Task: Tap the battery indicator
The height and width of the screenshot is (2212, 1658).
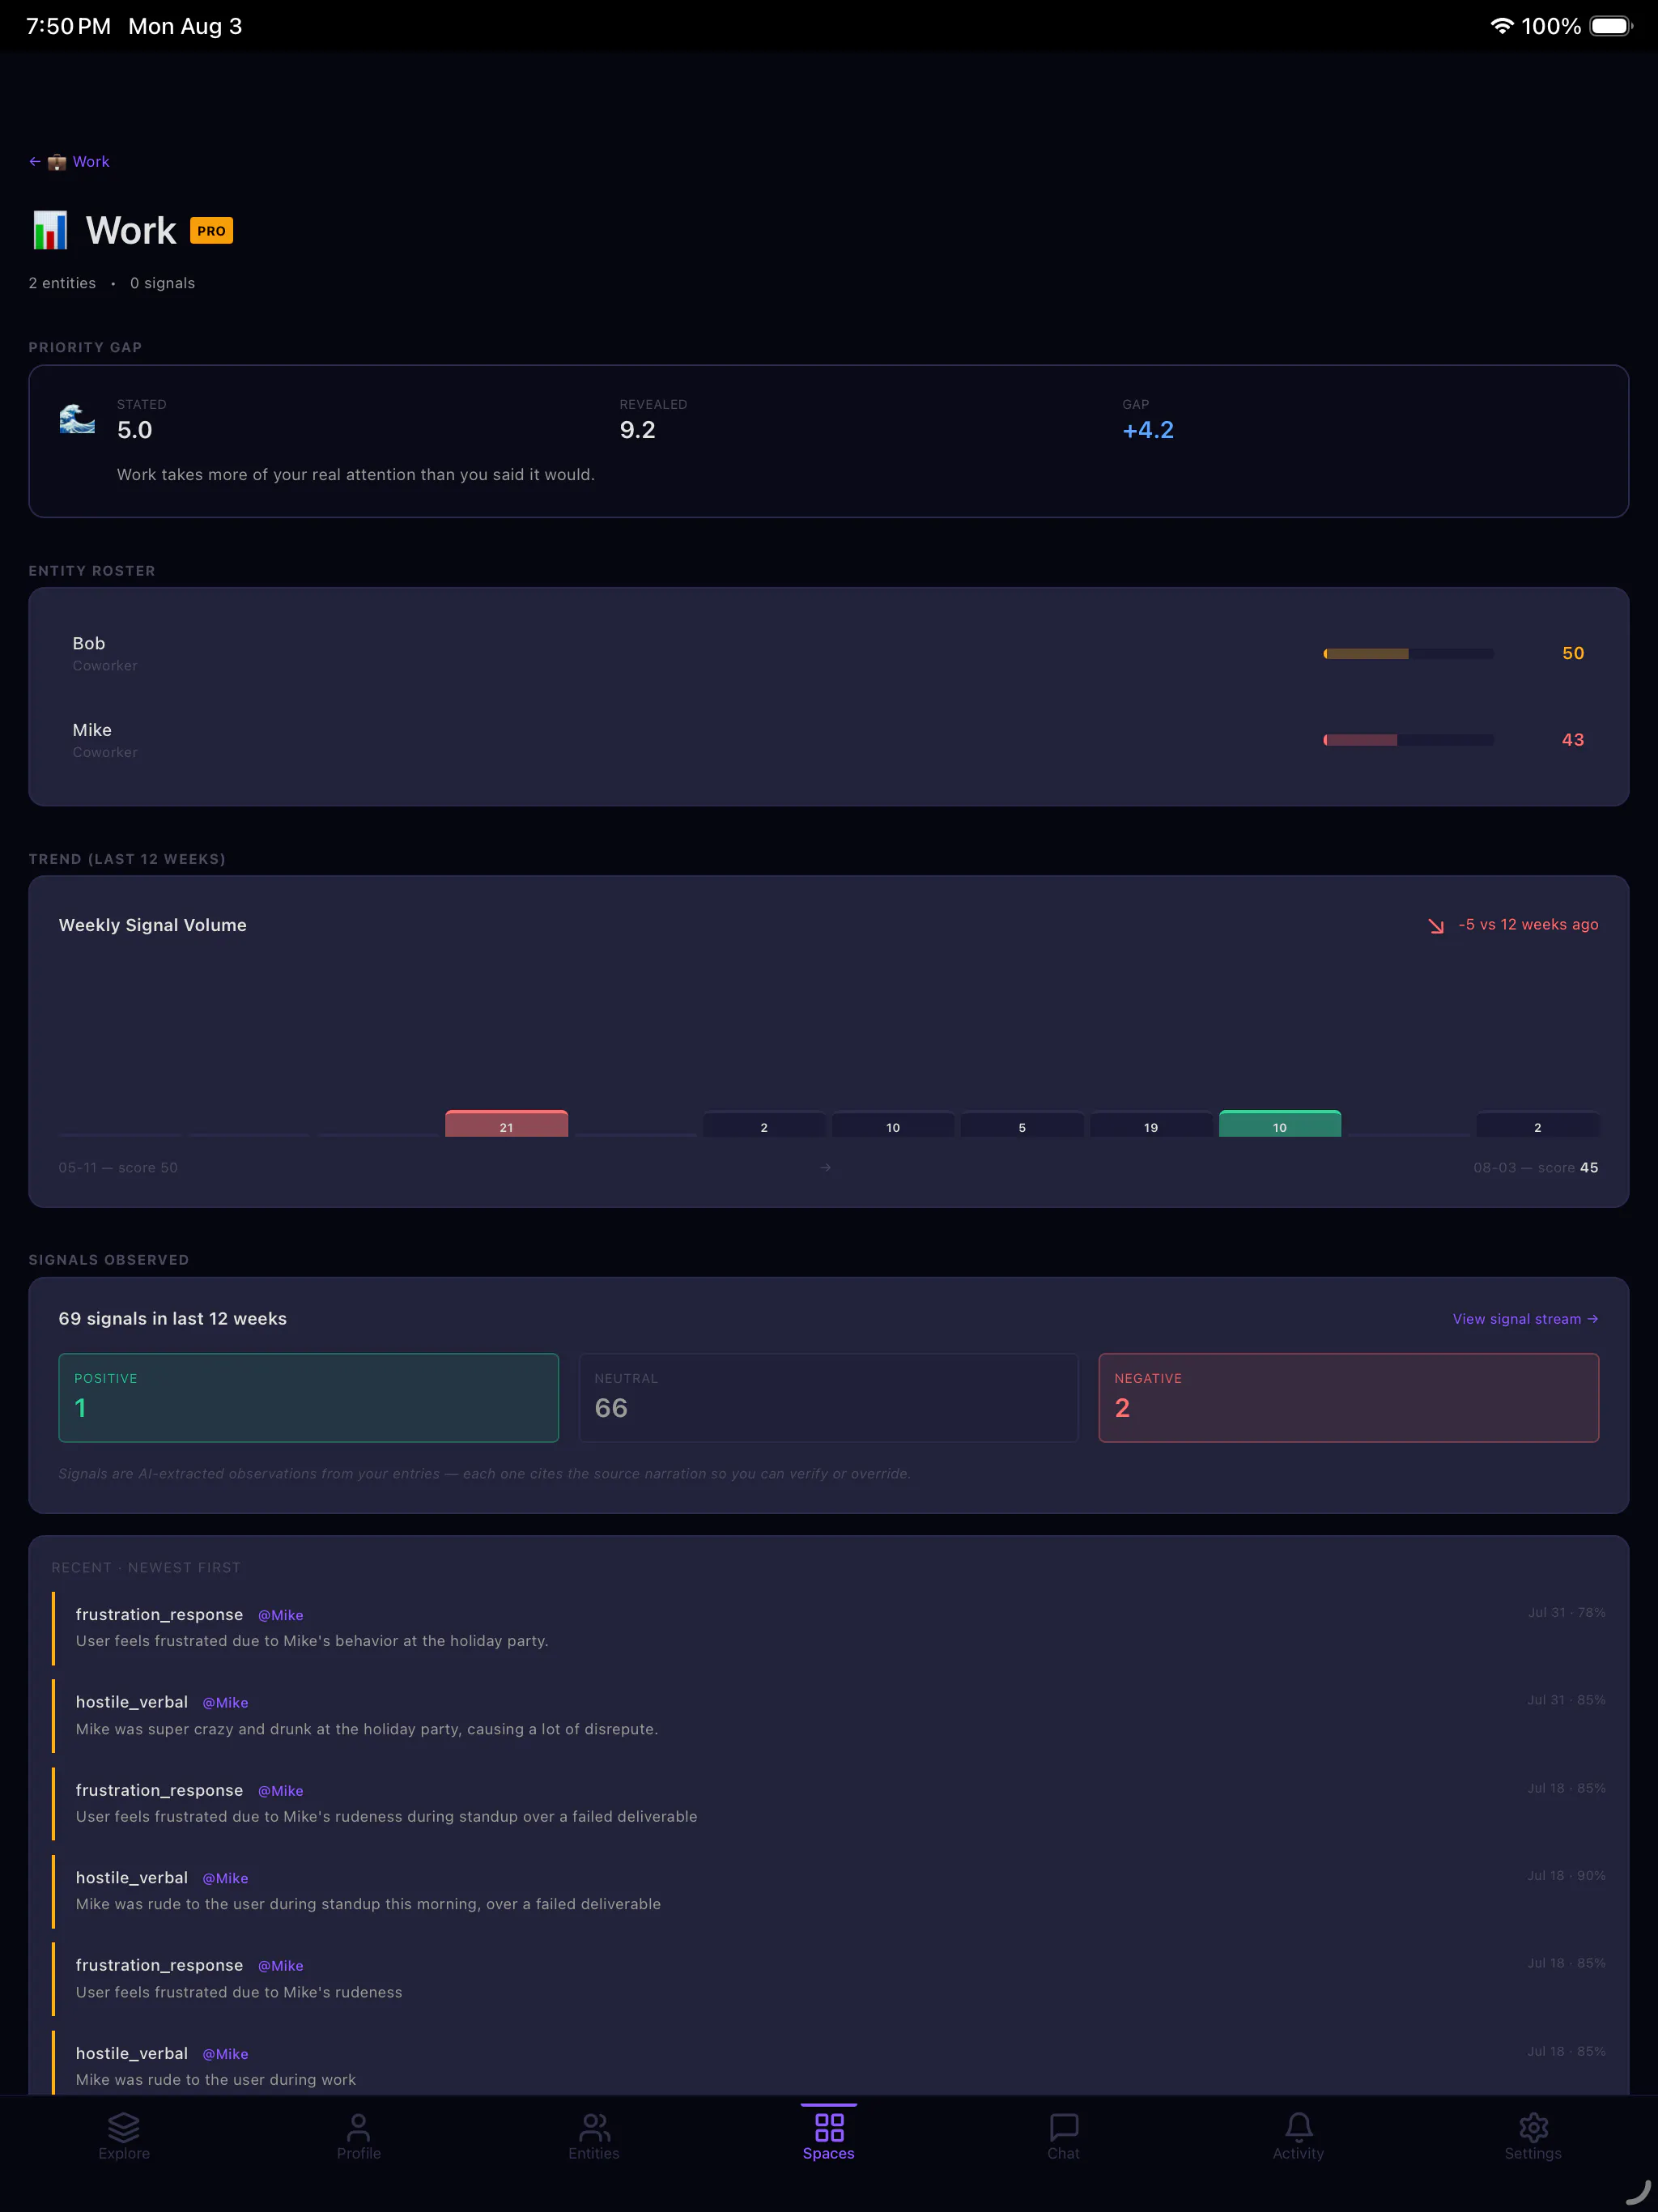Action: (1611, 26)
